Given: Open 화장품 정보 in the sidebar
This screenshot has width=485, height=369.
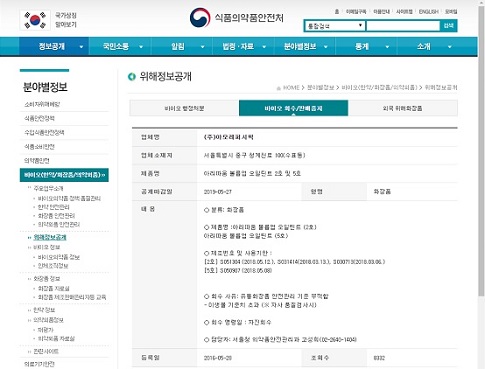Looking at the screenshot, I should 47,279.
